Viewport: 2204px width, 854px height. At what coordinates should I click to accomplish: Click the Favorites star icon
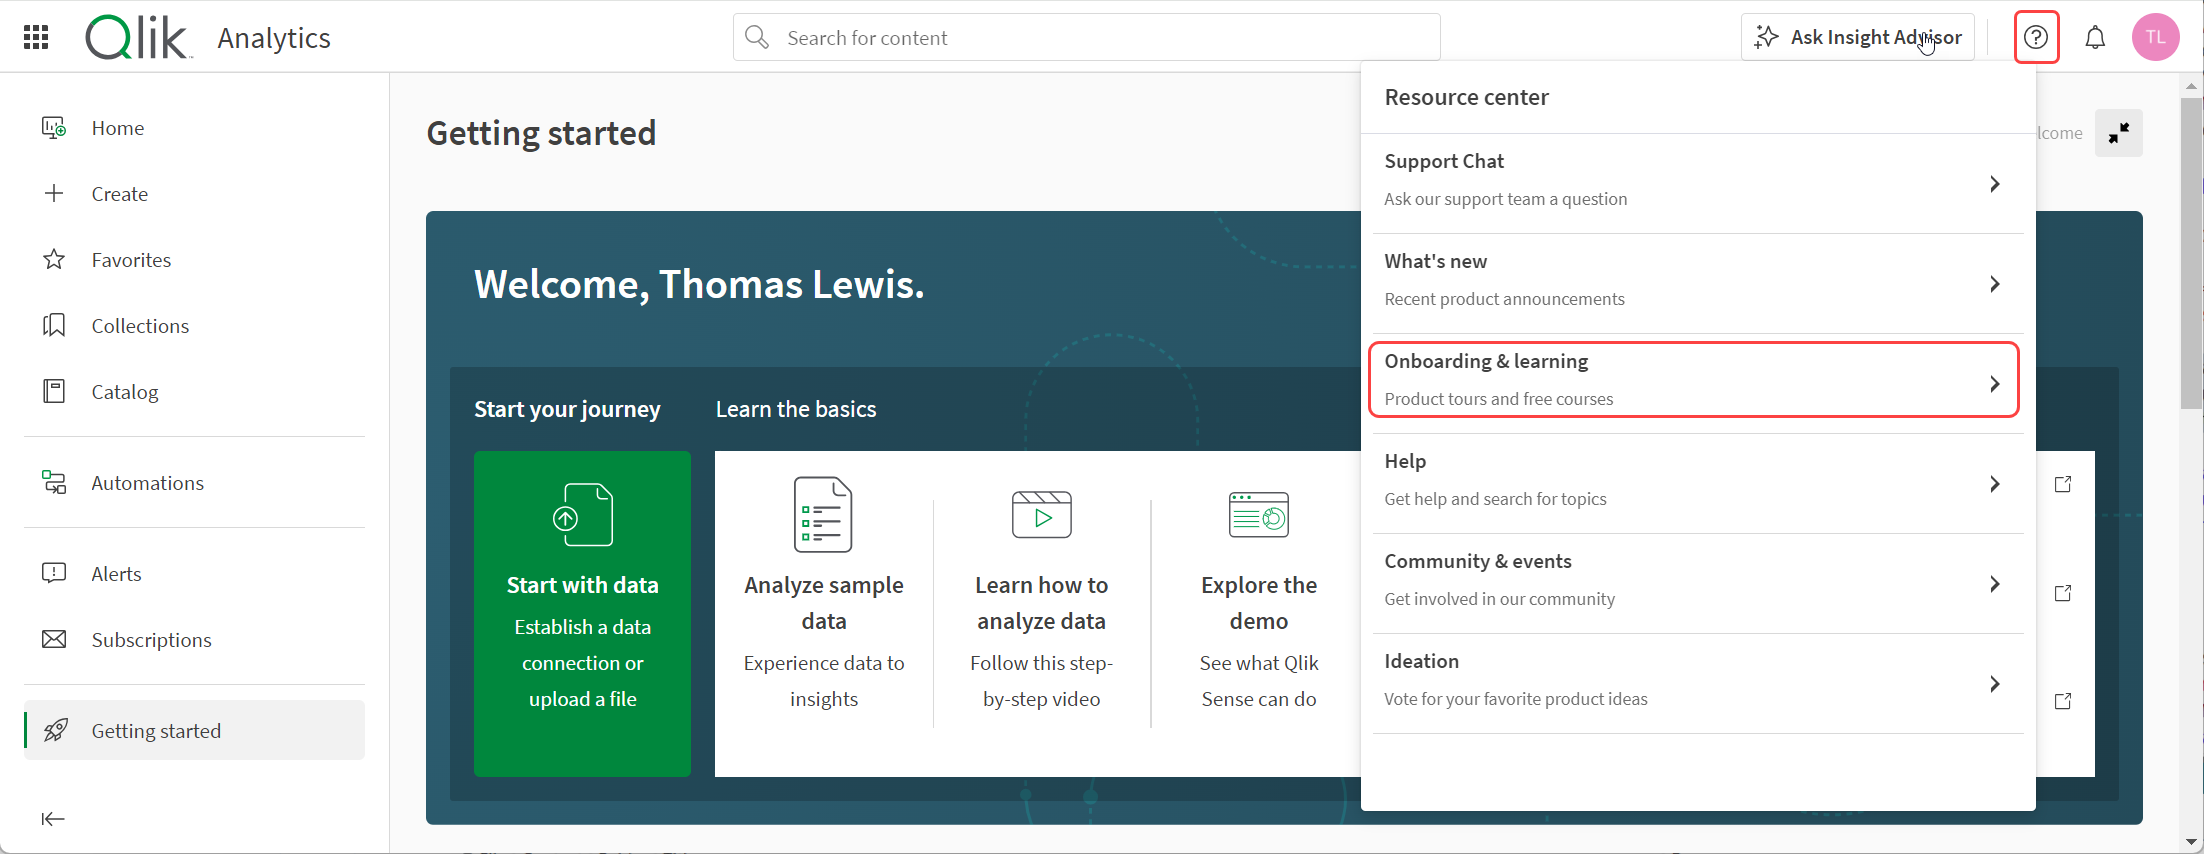[54, 260]
